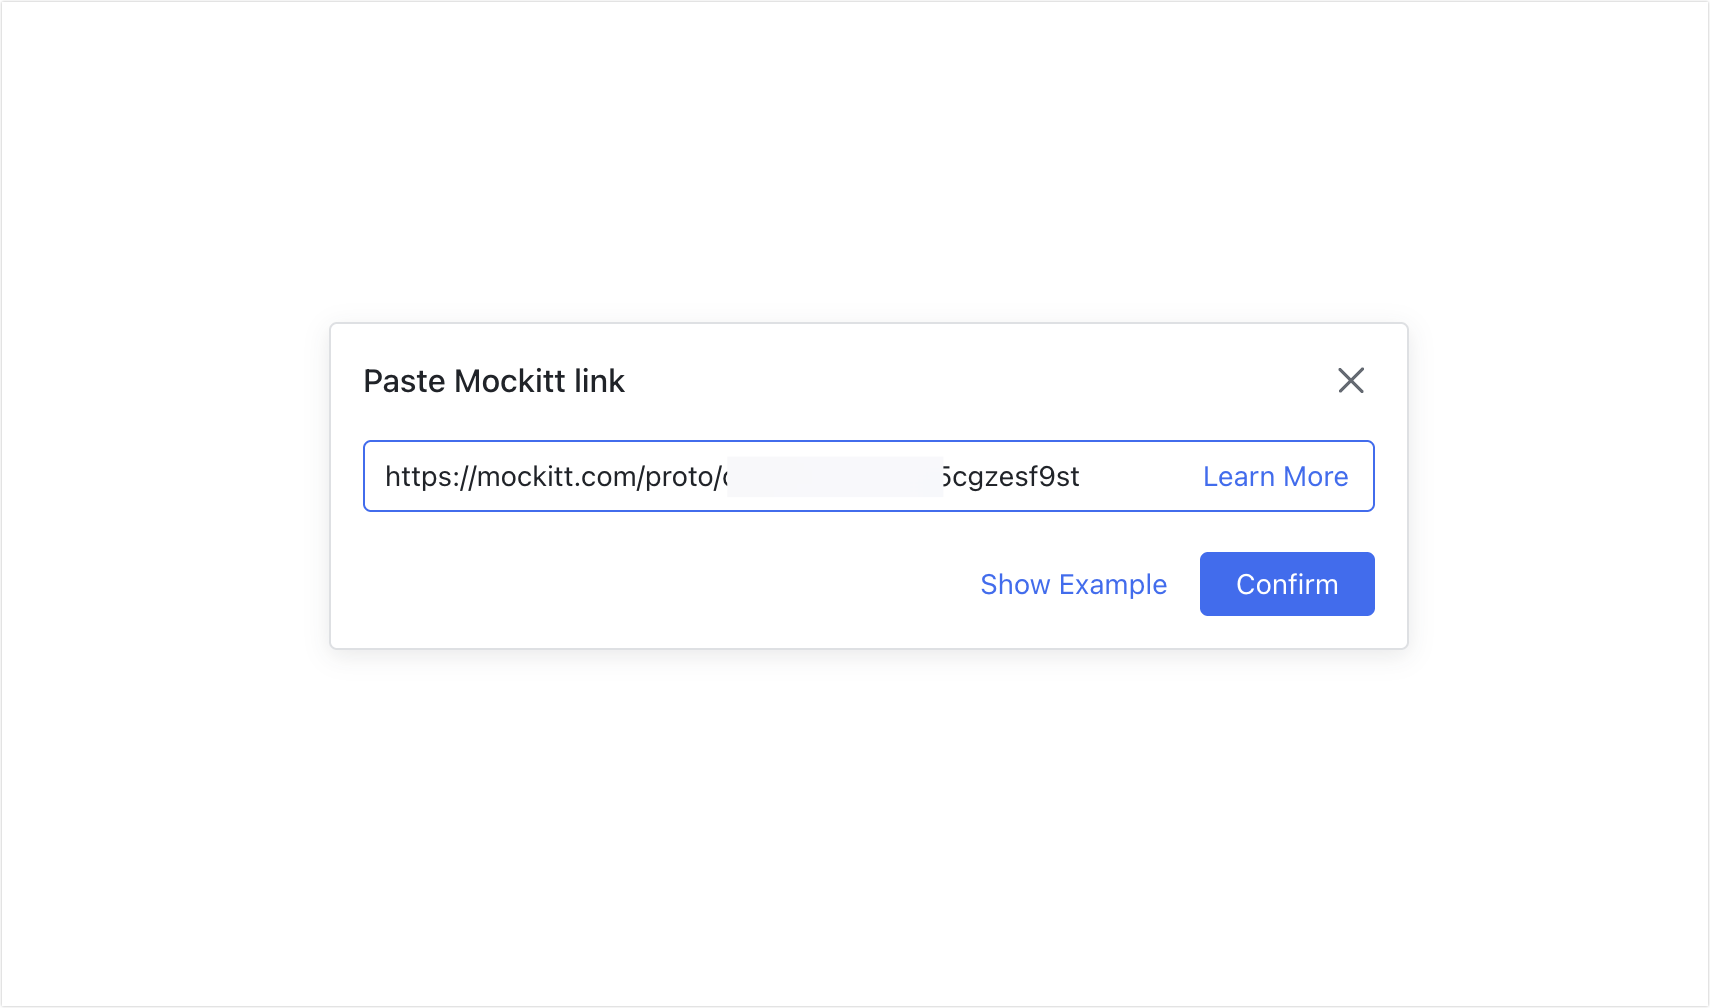Click Learn More beside the URL field
Viewport: 1710px width, 1008px height.
click(x=1275, y=476)
